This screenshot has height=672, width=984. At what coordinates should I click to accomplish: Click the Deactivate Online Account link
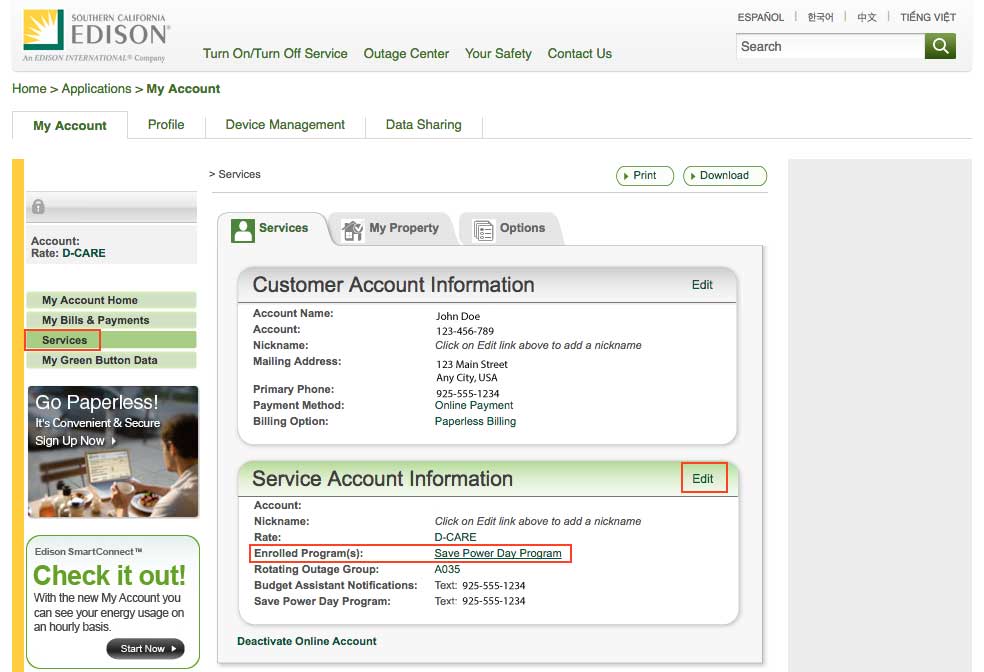[x=307, y=641]
